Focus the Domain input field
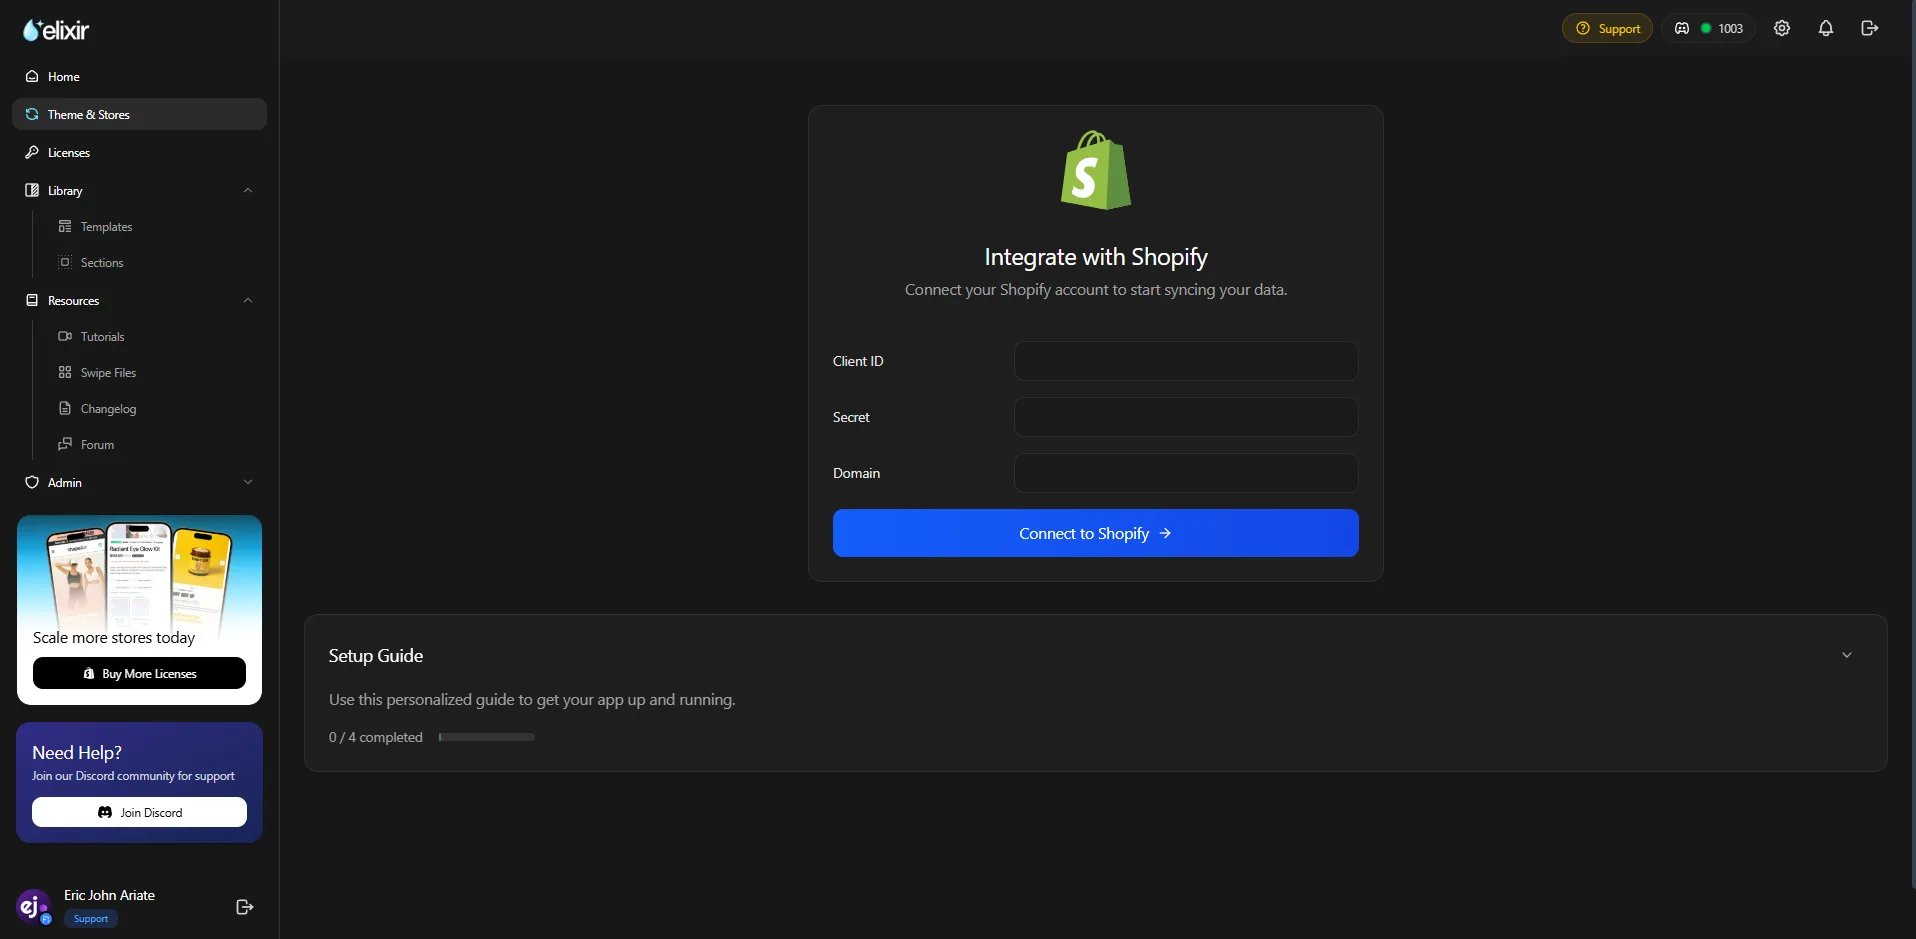The width and height of the screenshot is (1916, 939). pyautogui.click(x=1186, y=473)
